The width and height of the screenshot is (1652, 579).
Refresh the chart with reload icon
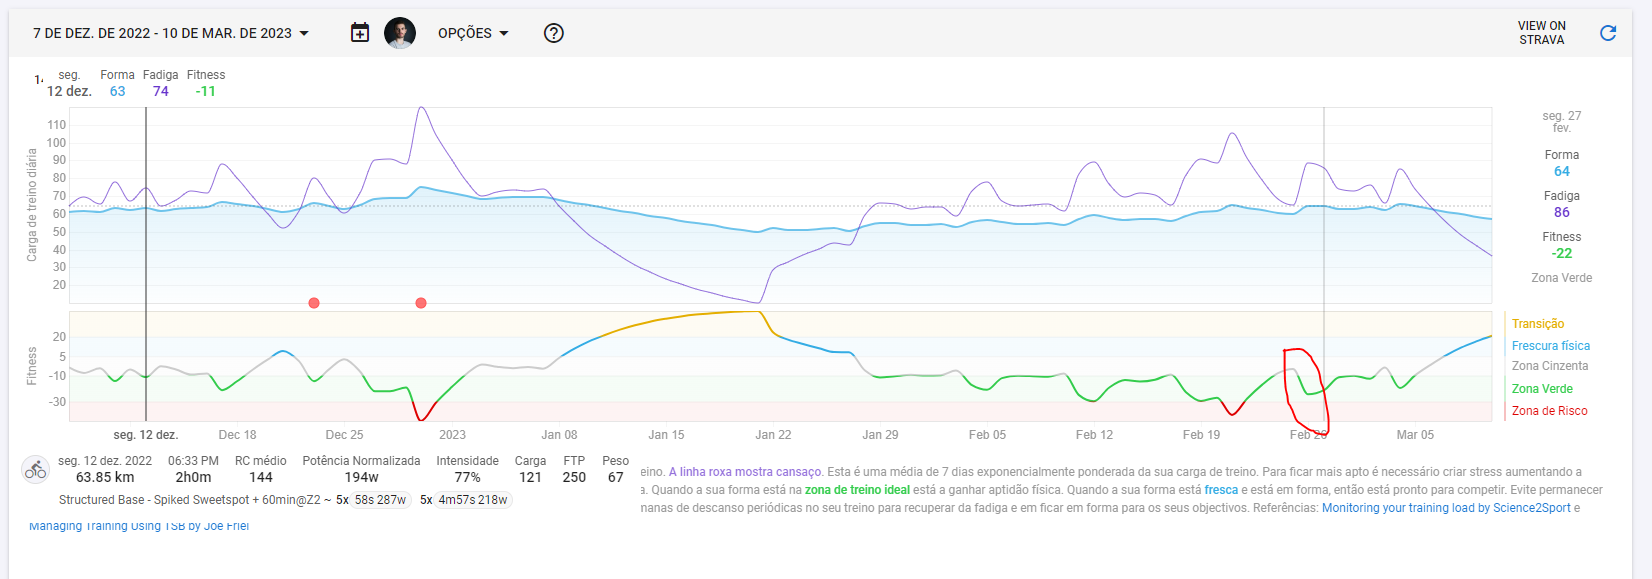coord(1608,33)
